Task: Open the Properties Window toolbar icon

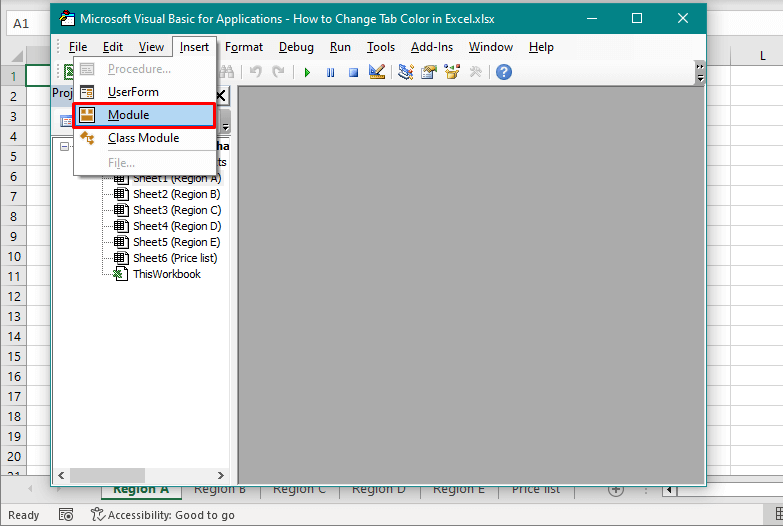Action: click(x=429, y=72)
